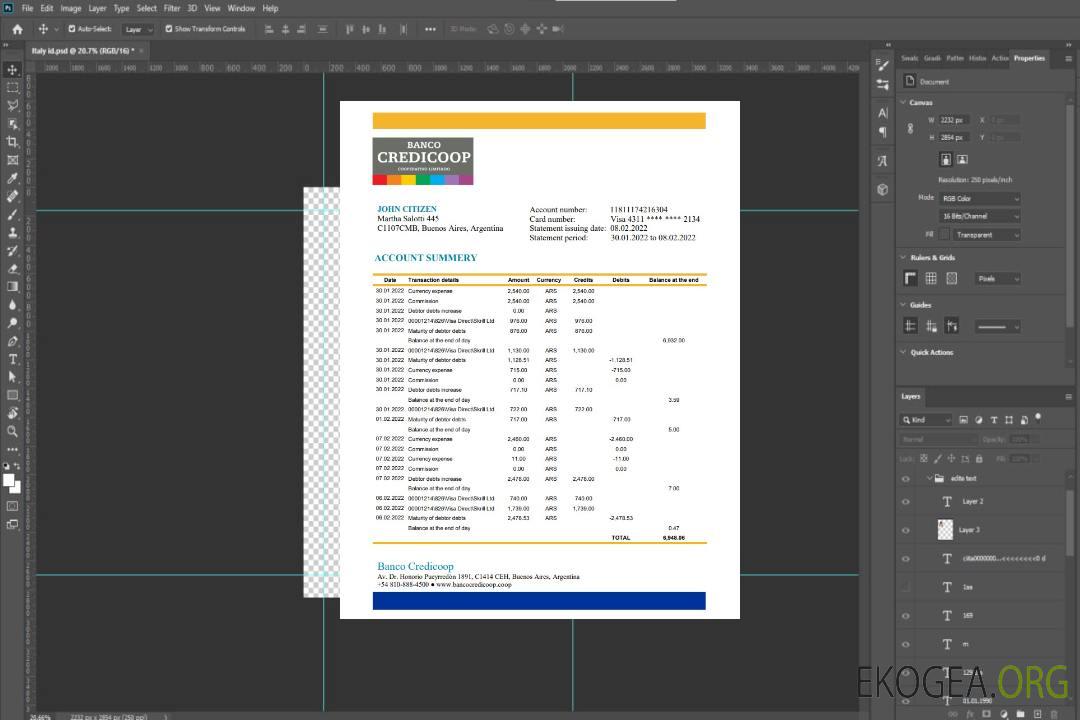
Task: Open the 3D panel cube icon
Action: tap(882, 189)
